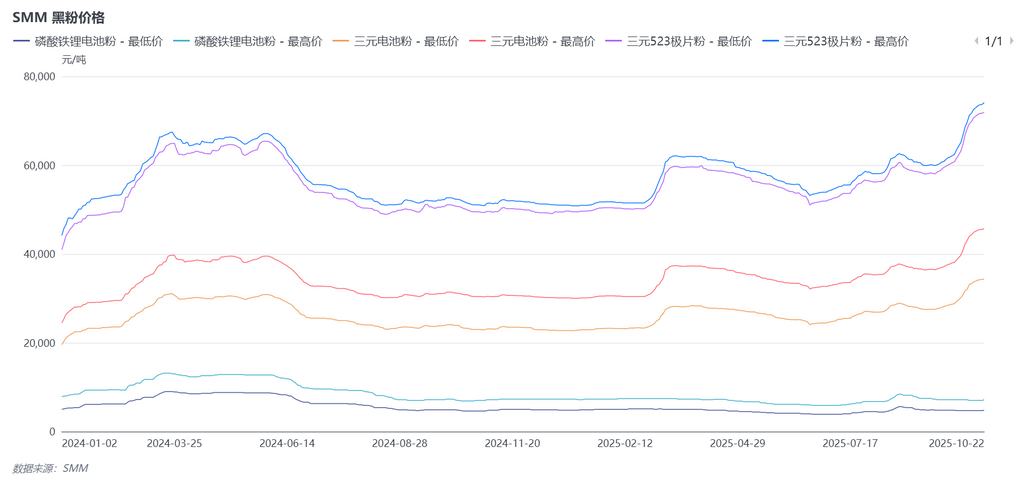Viewport: 1024px width, 480px height.
Task: Toggle the 三元523极片粉 - 最低价 series label
Action: pyautogui.click(x=689, y=41)
